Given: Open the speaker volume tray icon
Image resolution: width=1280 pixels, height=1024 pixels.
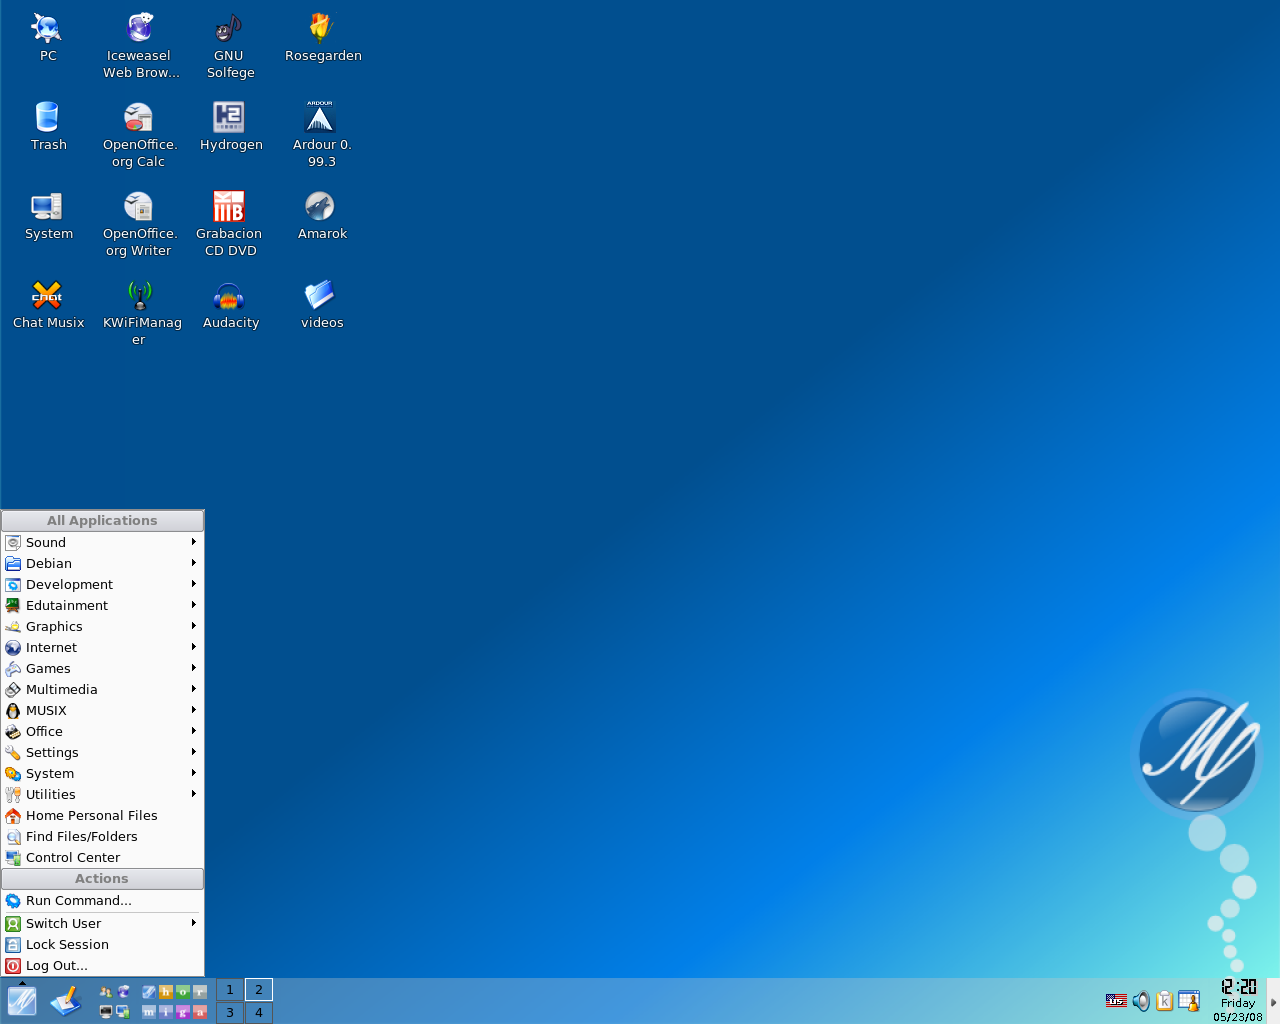Looking at the screenshot, I should (x=1141, y=1001).
